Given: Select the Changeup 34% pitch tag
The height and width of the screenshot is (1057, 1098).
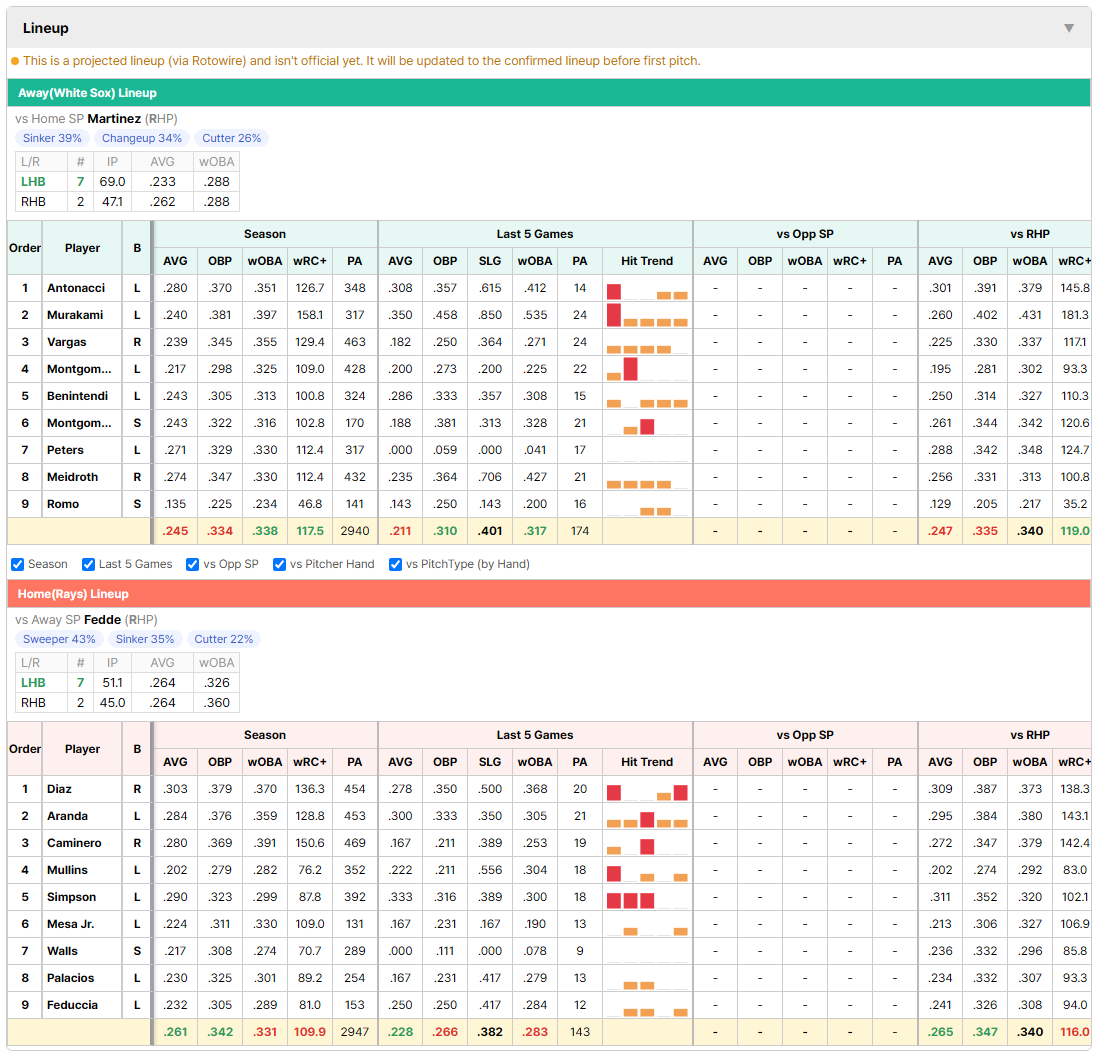Looking at the screenshot, I should click(x=142, y=138).
